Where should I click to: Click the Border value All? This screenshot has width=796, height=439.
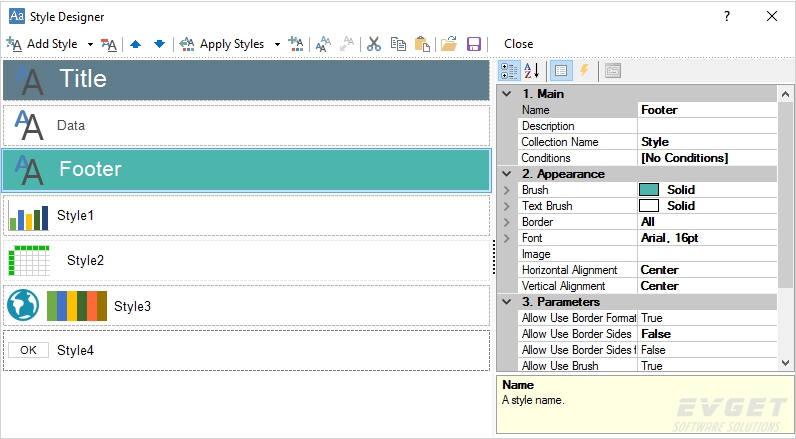point(707,222)
